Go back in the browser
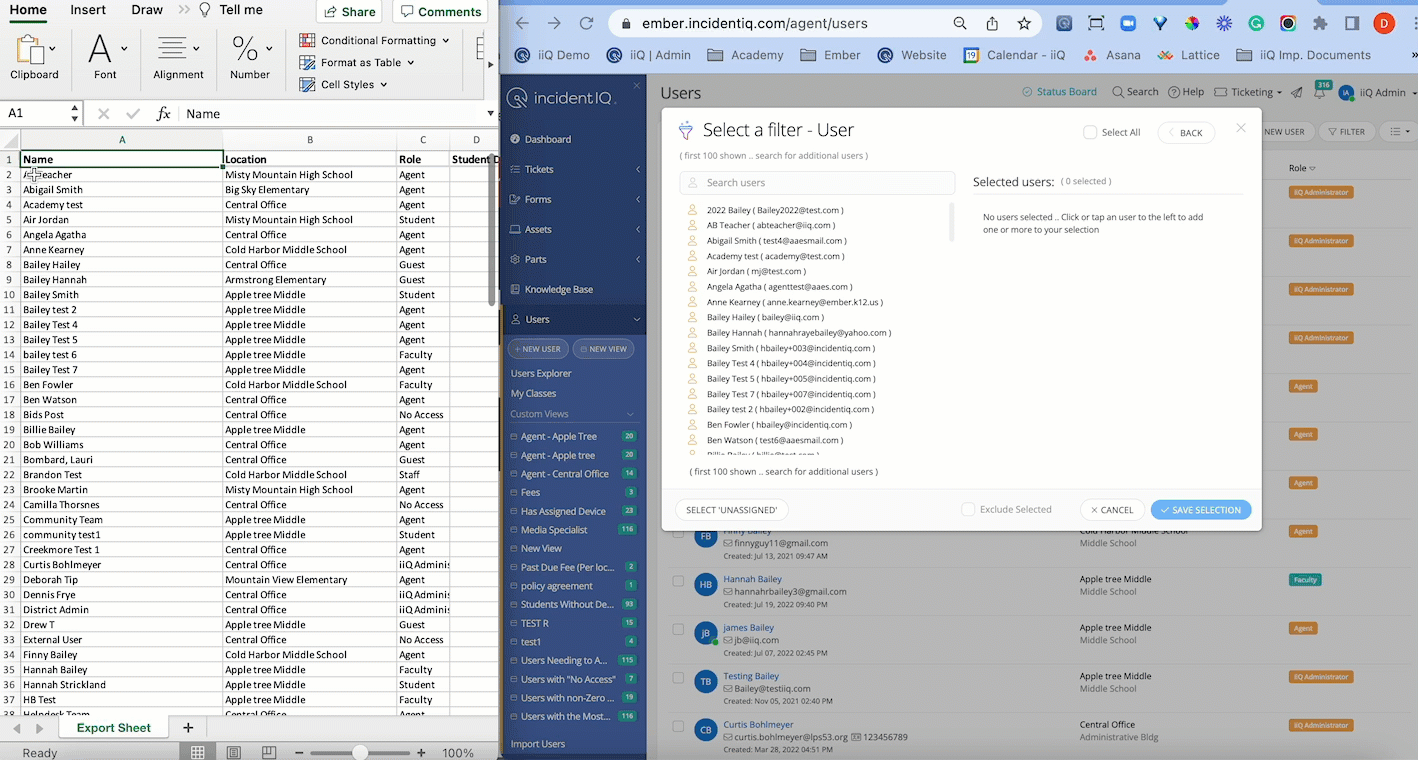 coord(522,23)
